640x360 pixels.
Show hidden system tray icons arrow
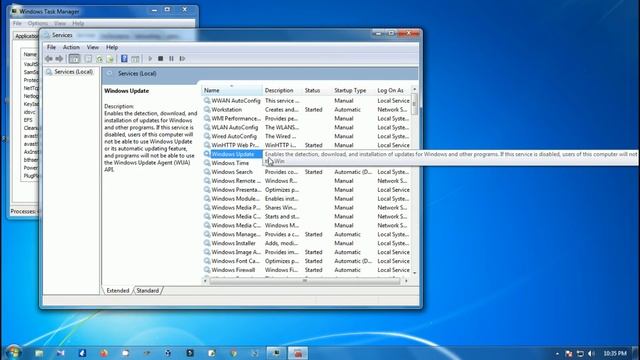point(557,353)
